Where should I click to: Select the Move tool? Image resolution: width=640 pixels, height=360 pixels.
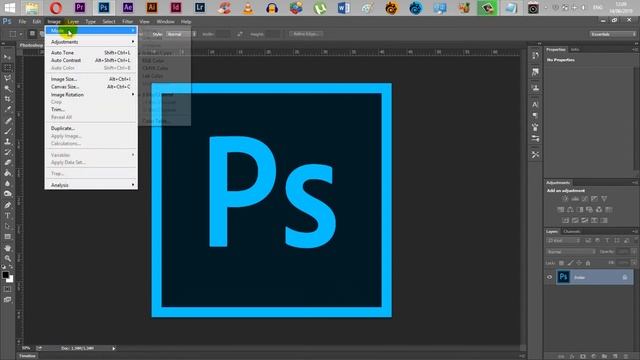(7, 57)
